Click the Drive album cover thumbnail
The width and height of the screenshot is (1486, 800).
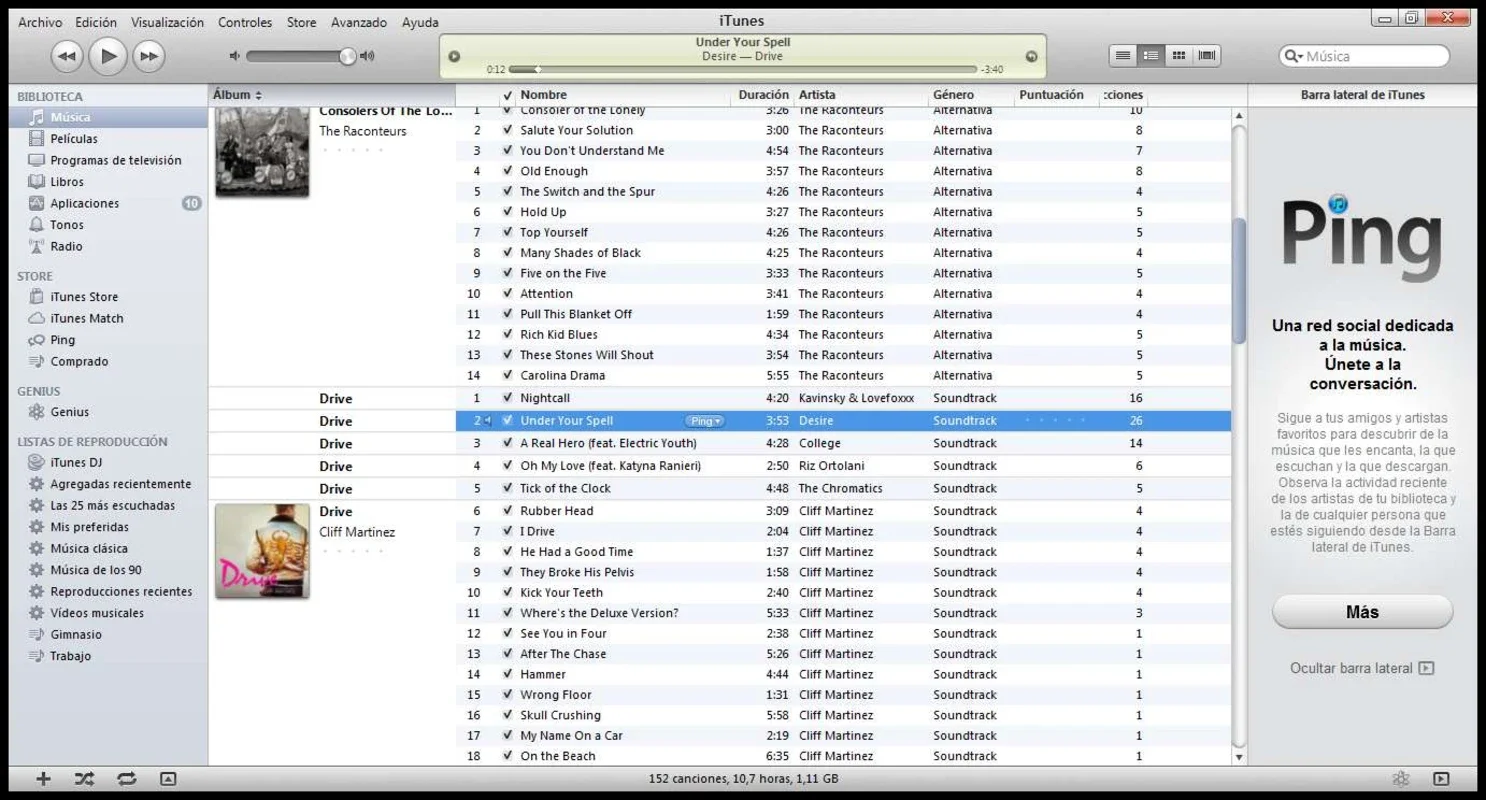coord(262,551)
